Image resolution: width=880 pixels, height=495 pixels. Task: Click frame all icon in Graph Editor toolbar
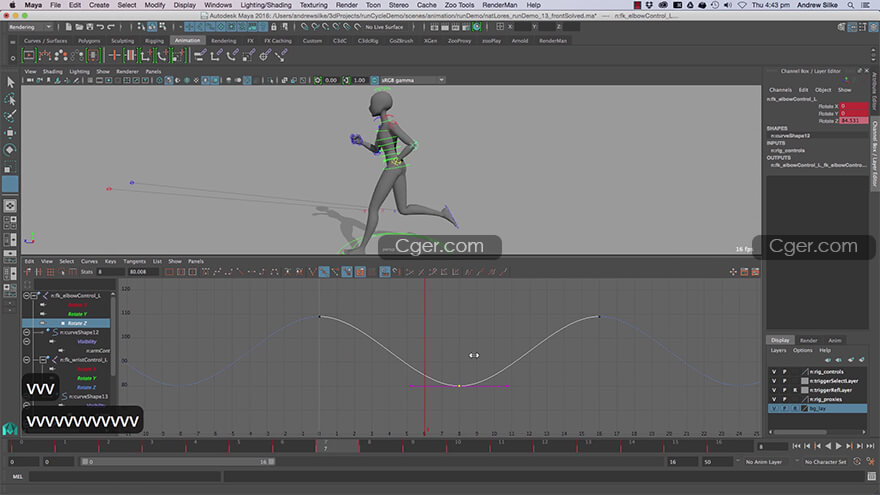tap(169, 272)
